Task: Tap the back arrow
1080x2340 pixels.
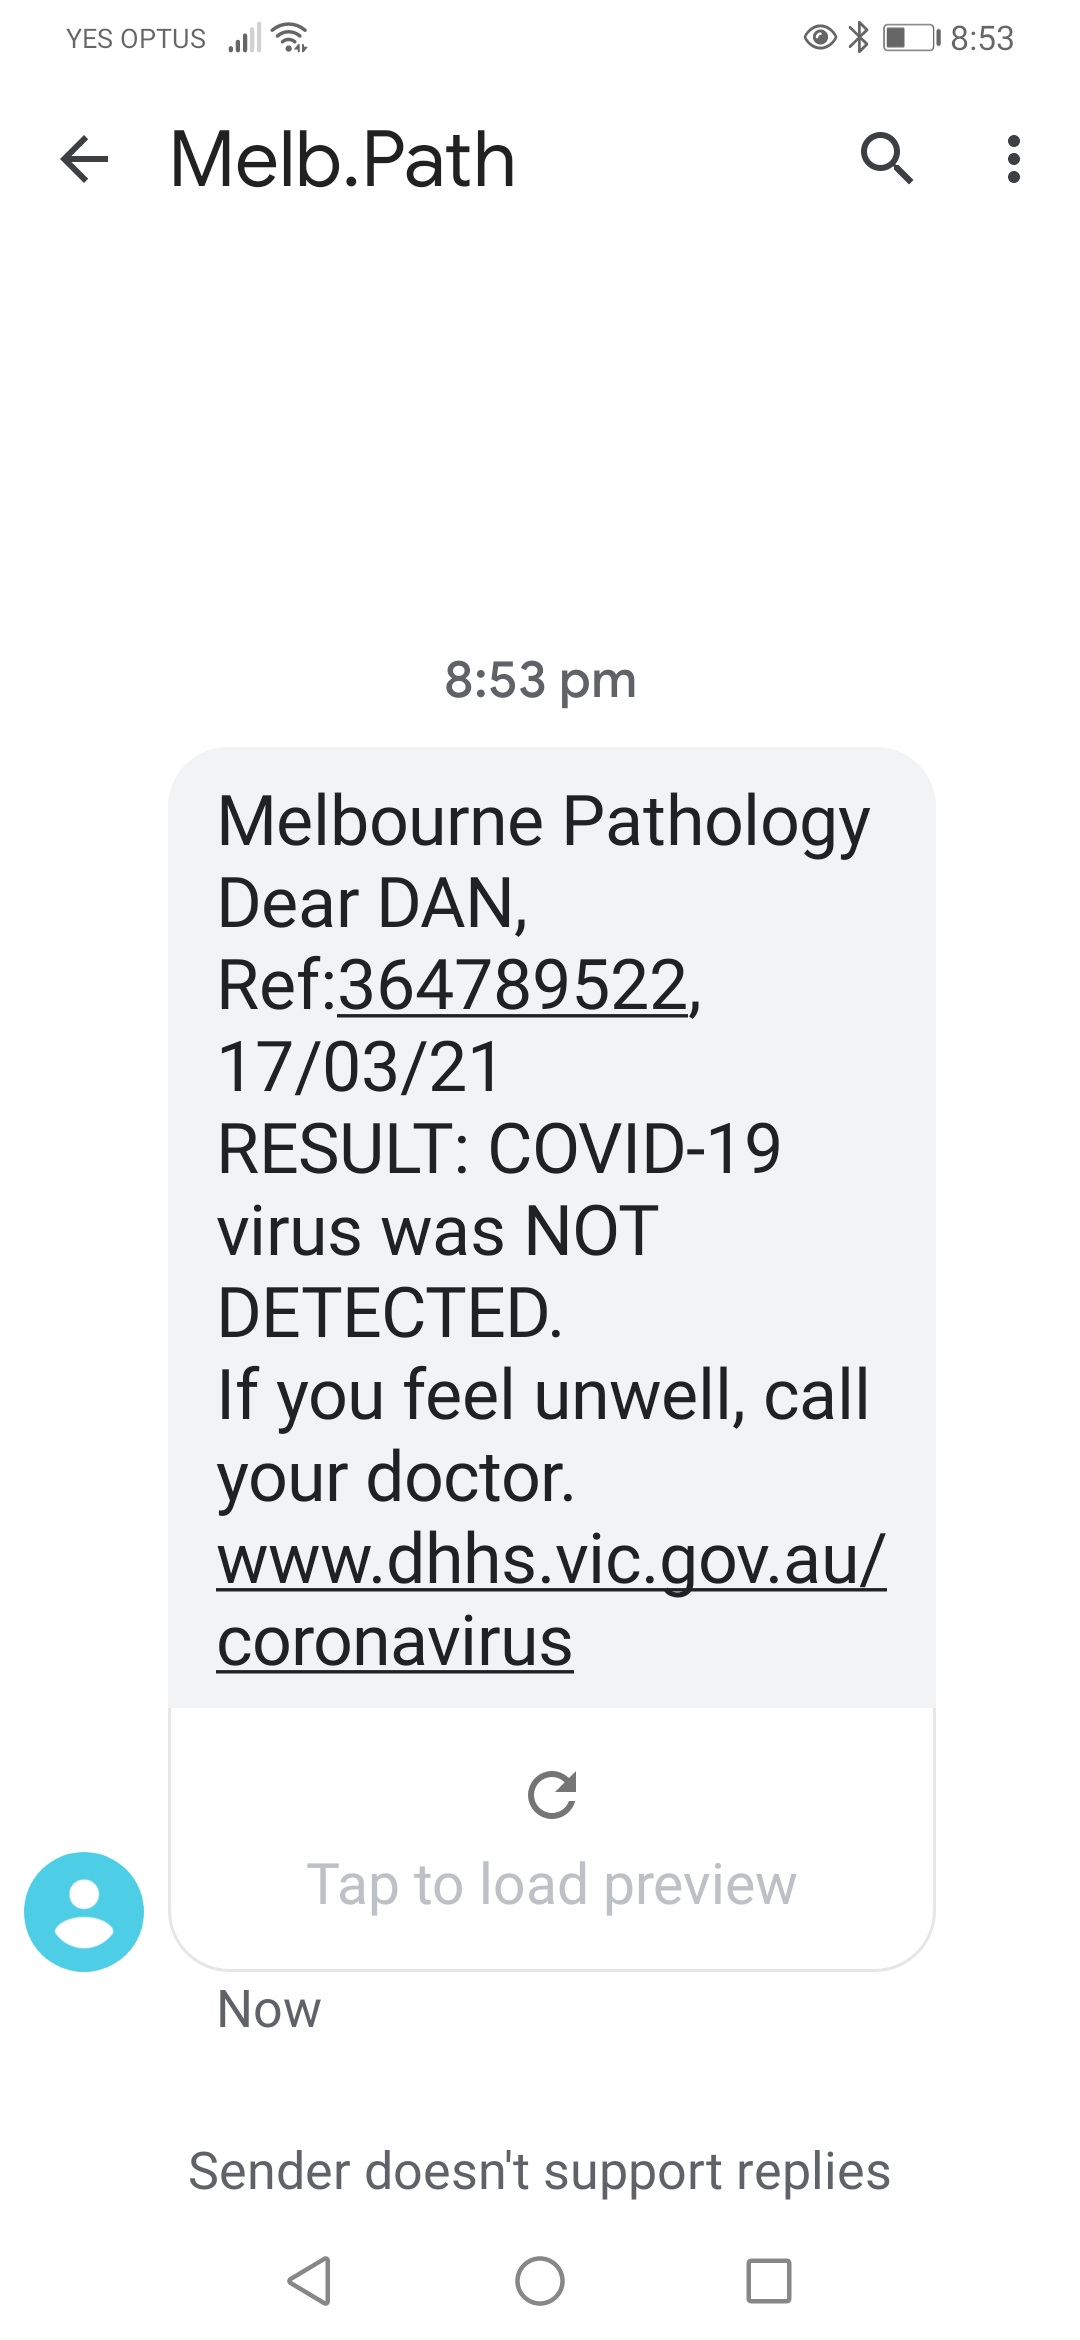Action: click(x=84, y=159)
